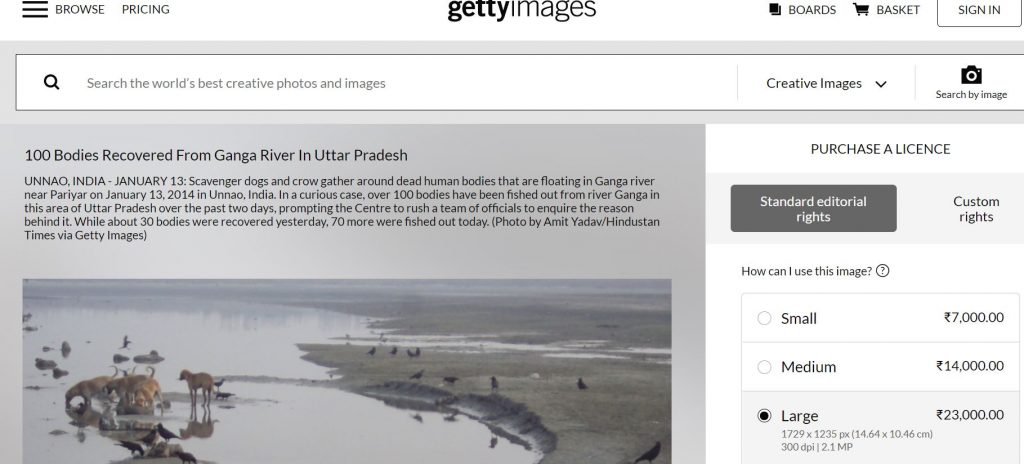Select the Small size radio button
Screen dimensions: 1024x464
tap(764, 318)
